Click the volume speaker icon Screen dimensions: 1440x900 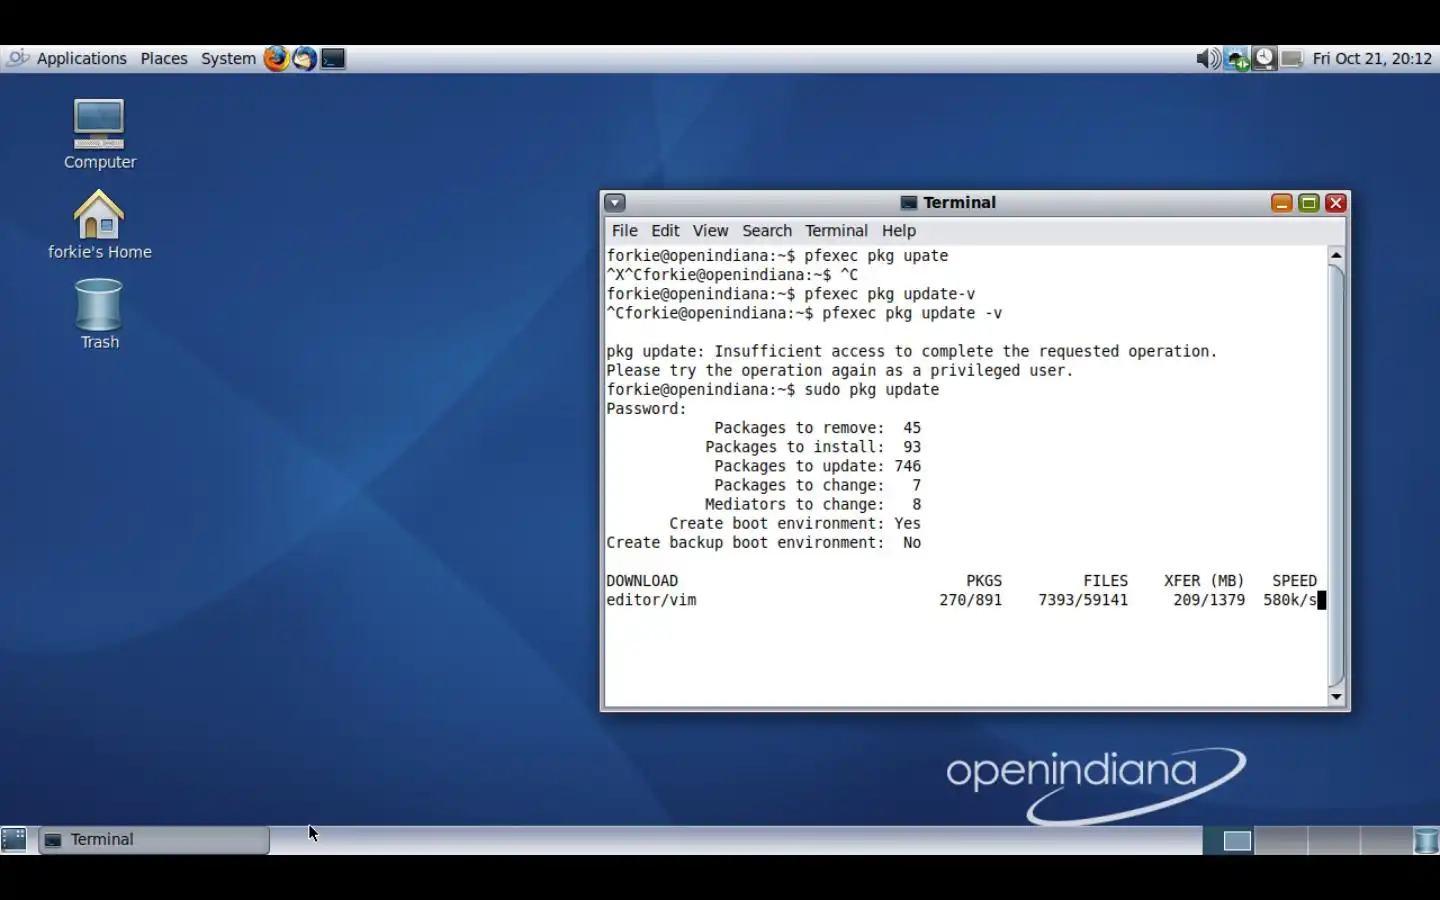pos(1208,58)
